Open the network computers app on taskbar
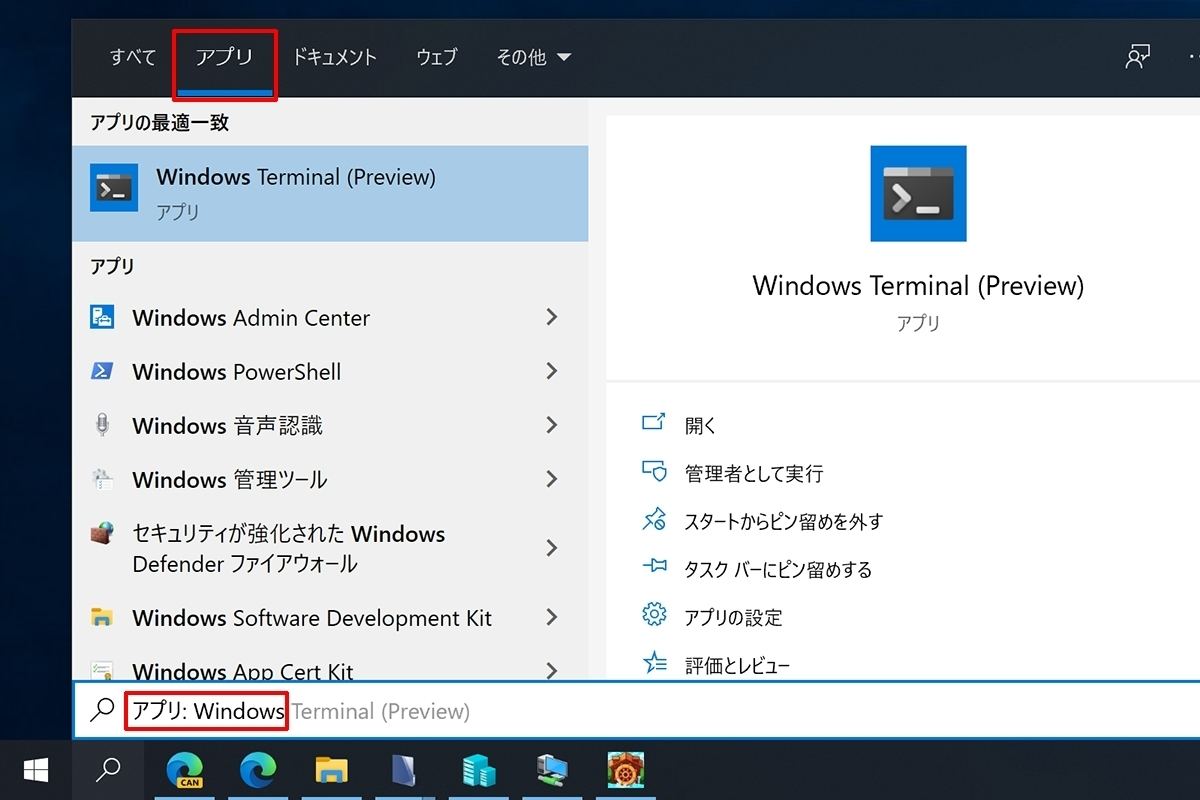This screenshot has width=1200, height=800. click(x=552, y=770)
